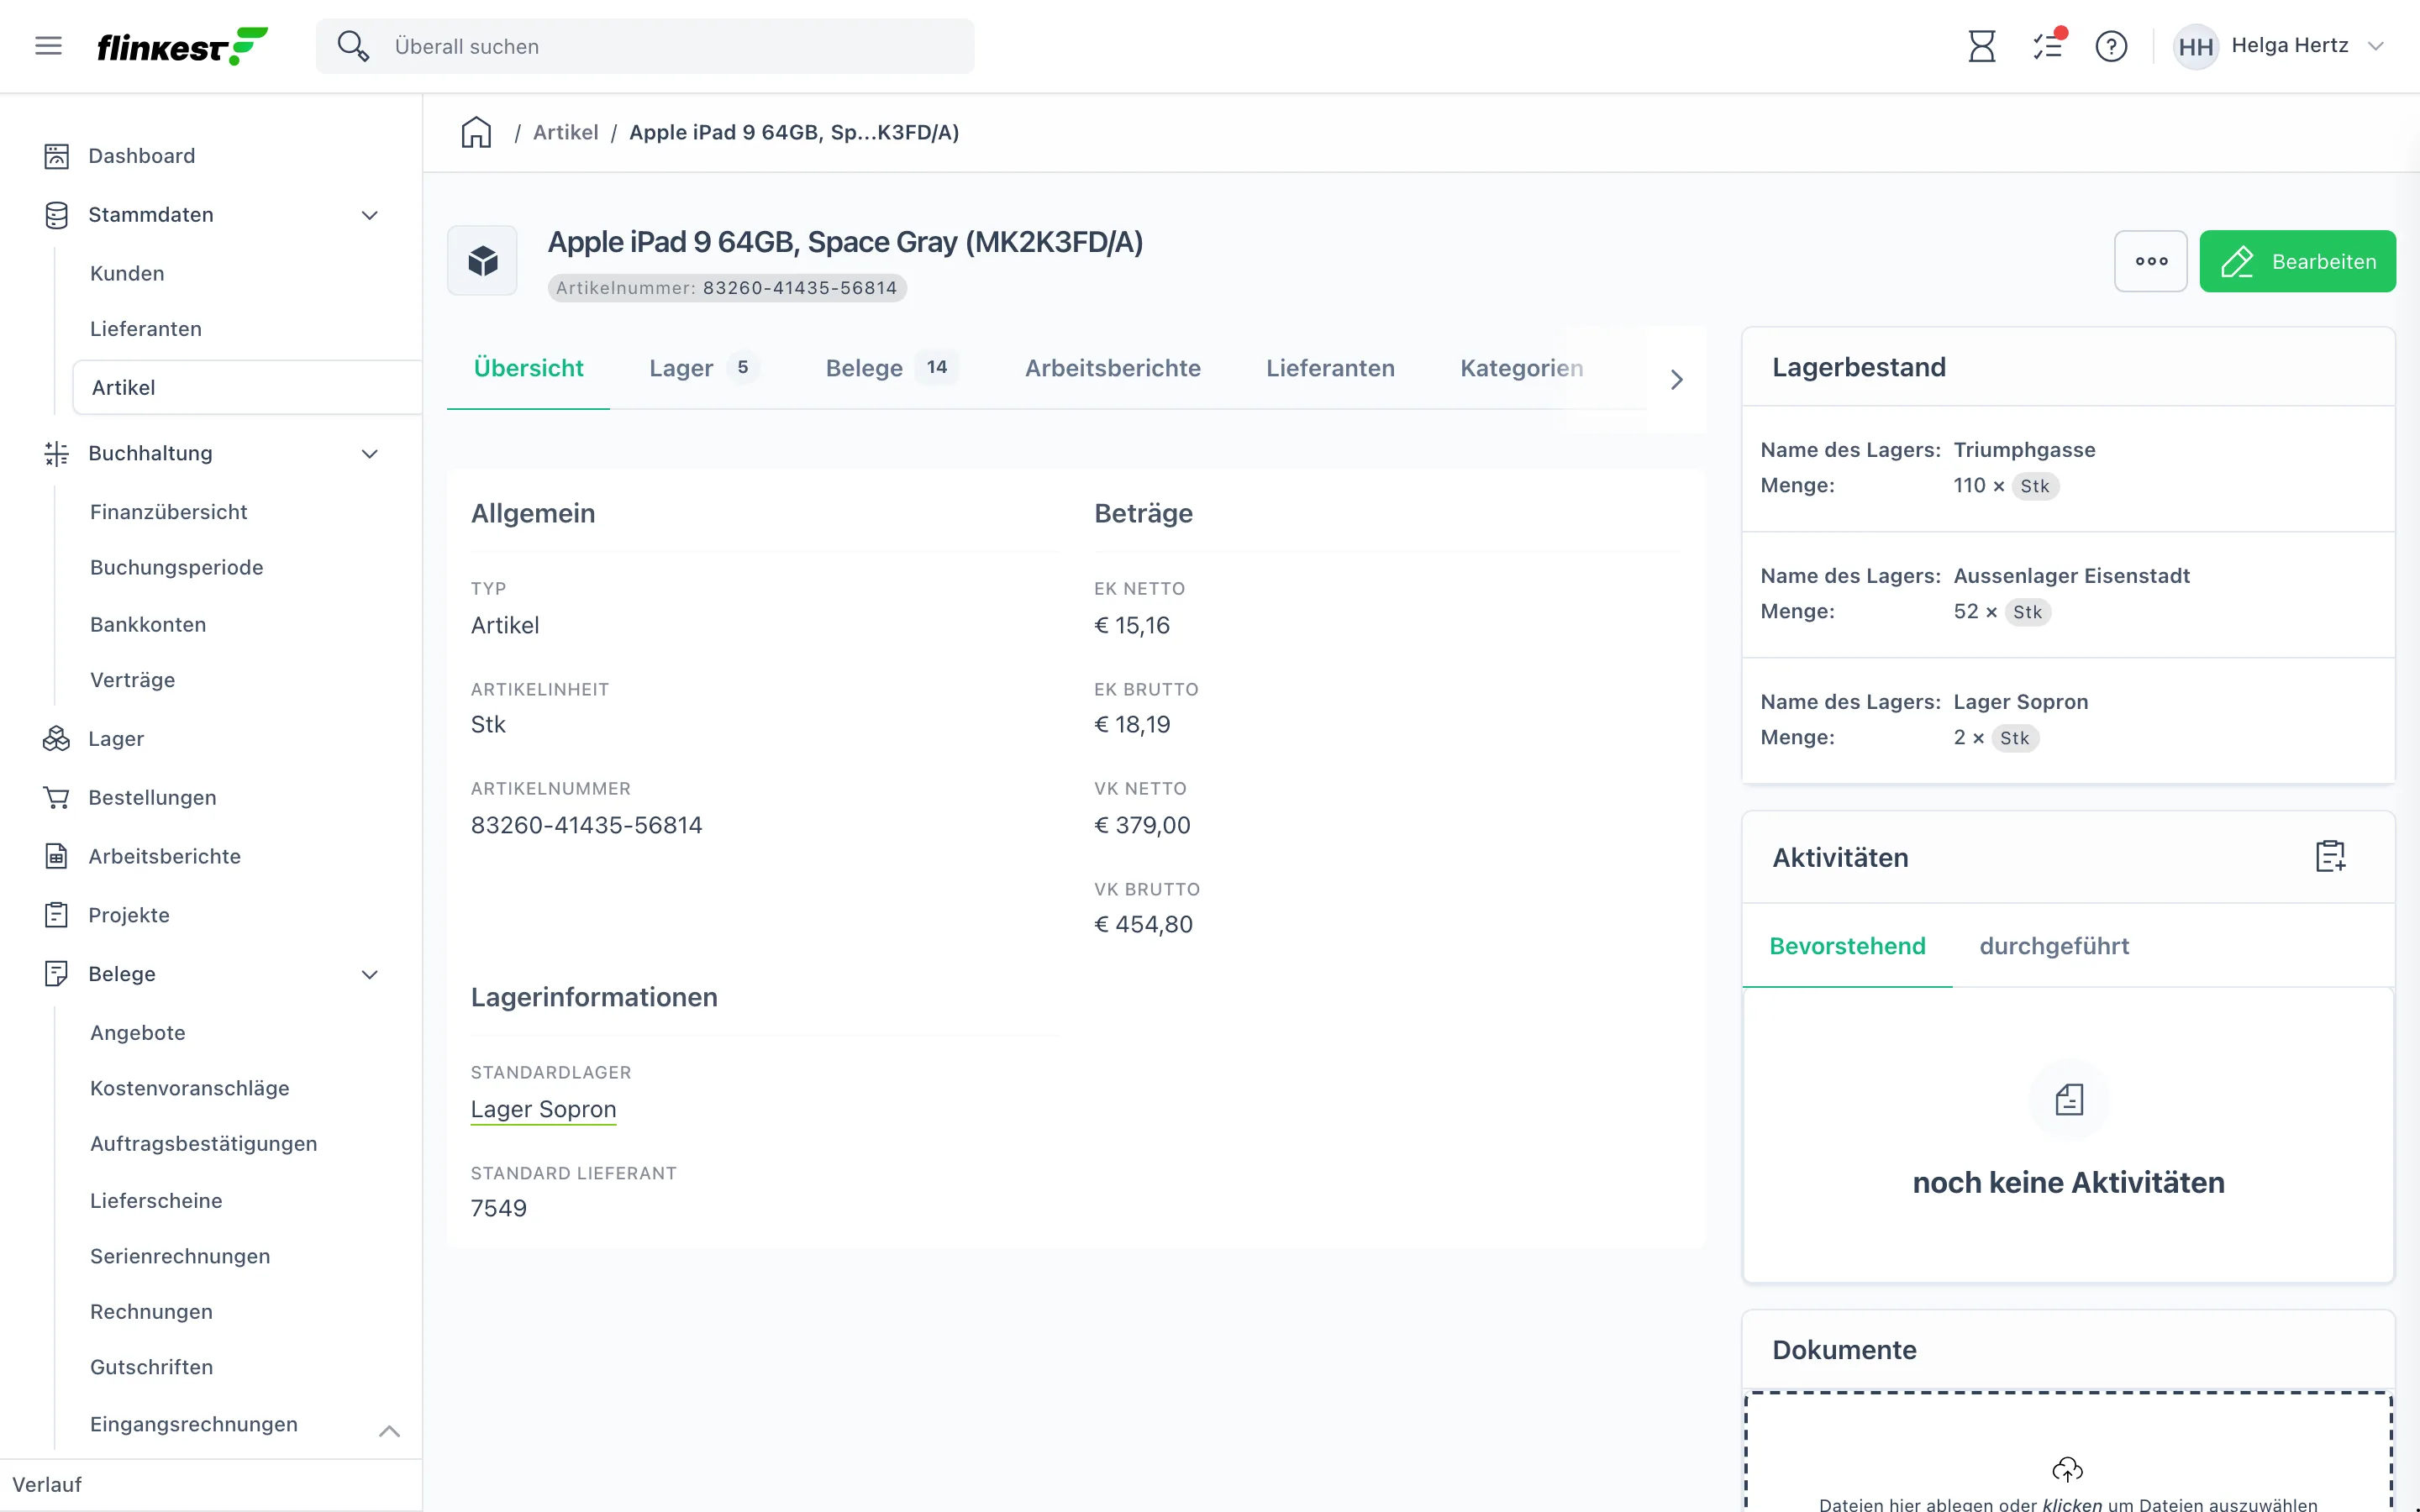
Task: Open Auftragsbestätigungen in the sidebar
Action: click(204, 1144)
